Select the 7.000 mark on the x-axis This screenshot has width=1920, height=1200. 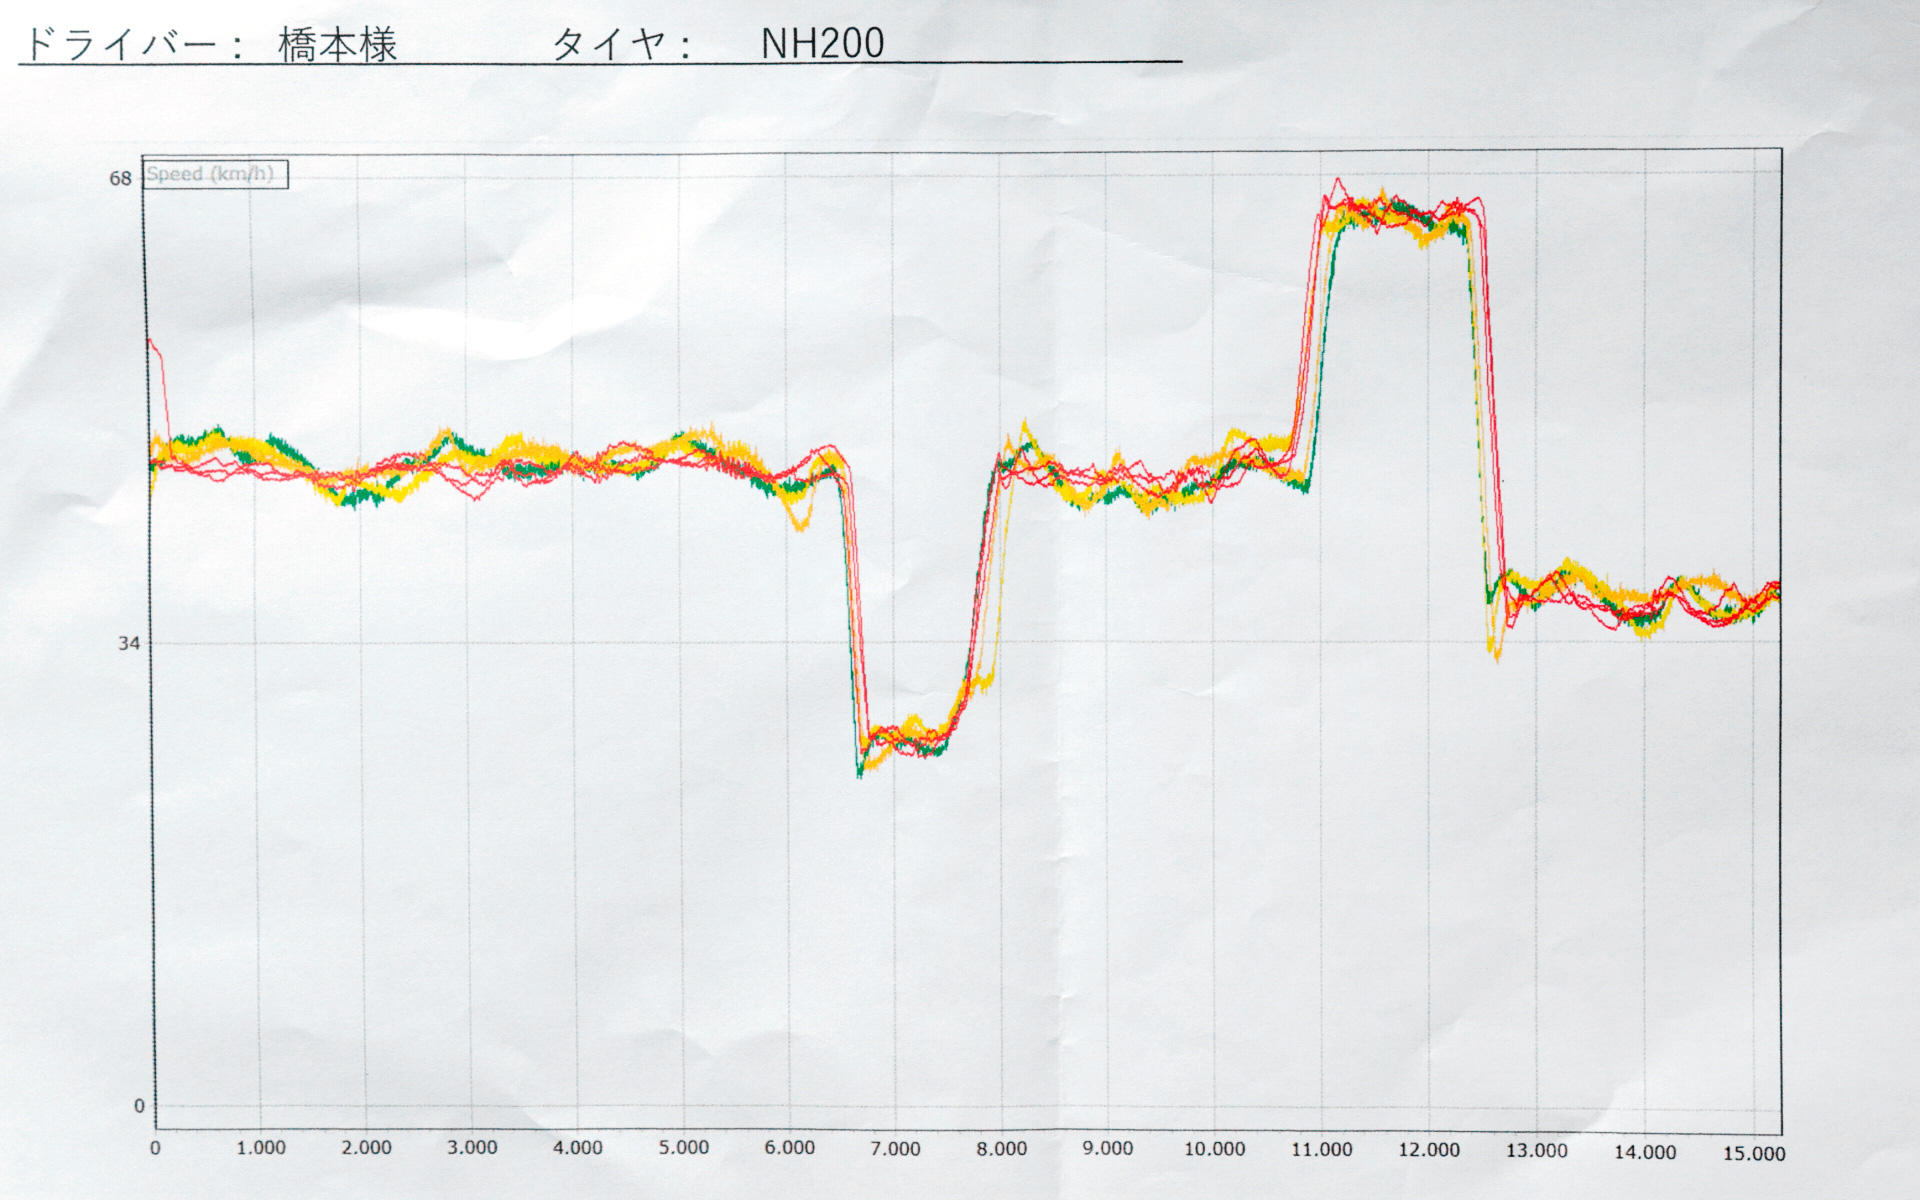click(x=895, y=1149)
